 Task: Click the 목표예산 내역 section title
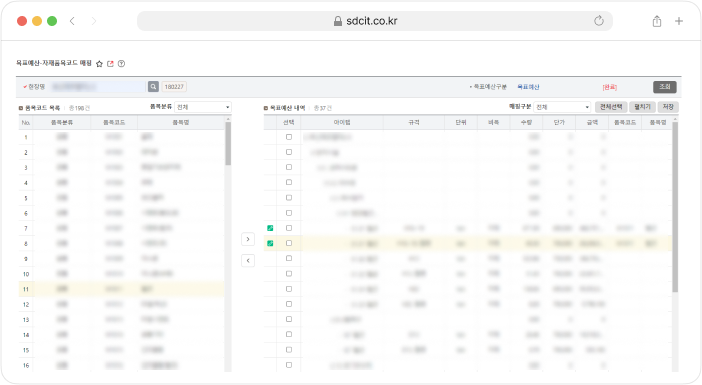(x=287, y=108)
